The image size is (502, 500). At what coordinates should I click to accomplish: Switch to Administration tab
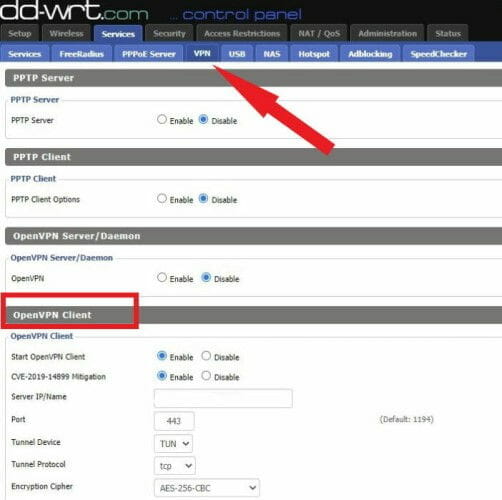(x=387, y=33)
